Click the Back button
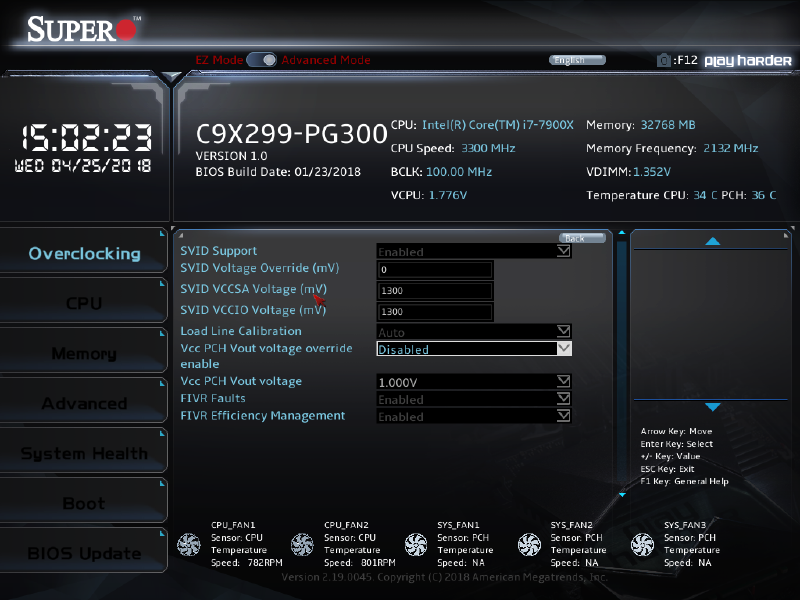This screenshot has height=600, width=800. (x=582, y=238)
